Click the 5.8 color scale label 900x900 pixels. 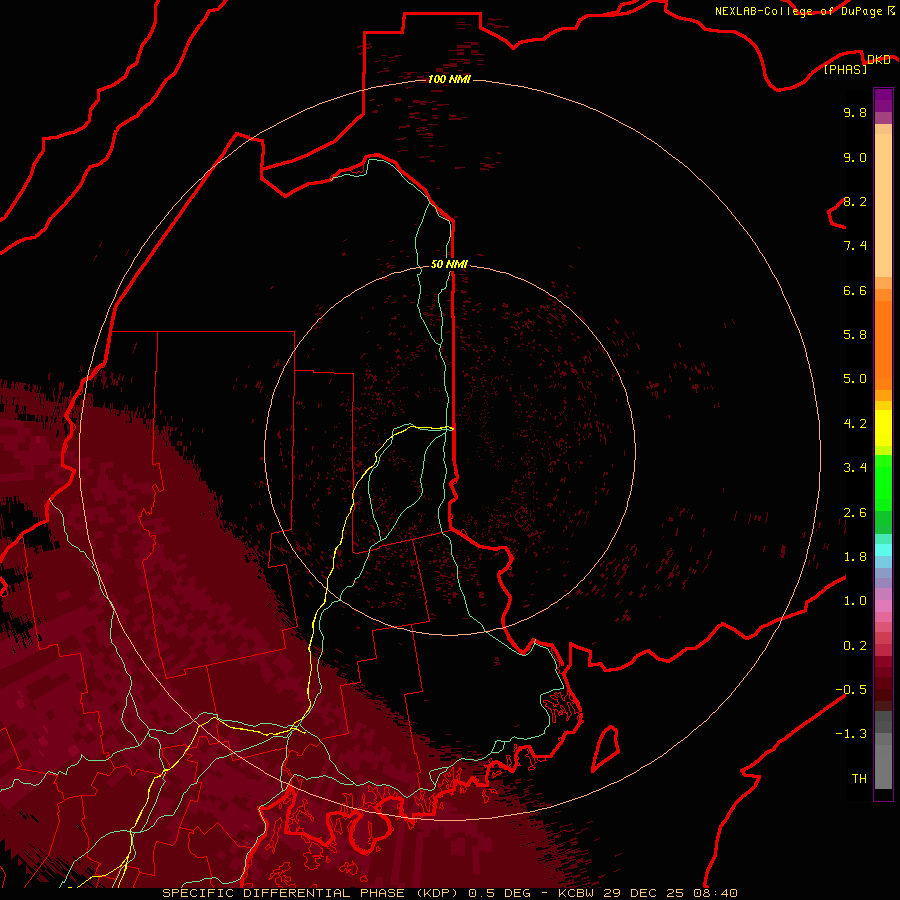[x=855, y=335]
